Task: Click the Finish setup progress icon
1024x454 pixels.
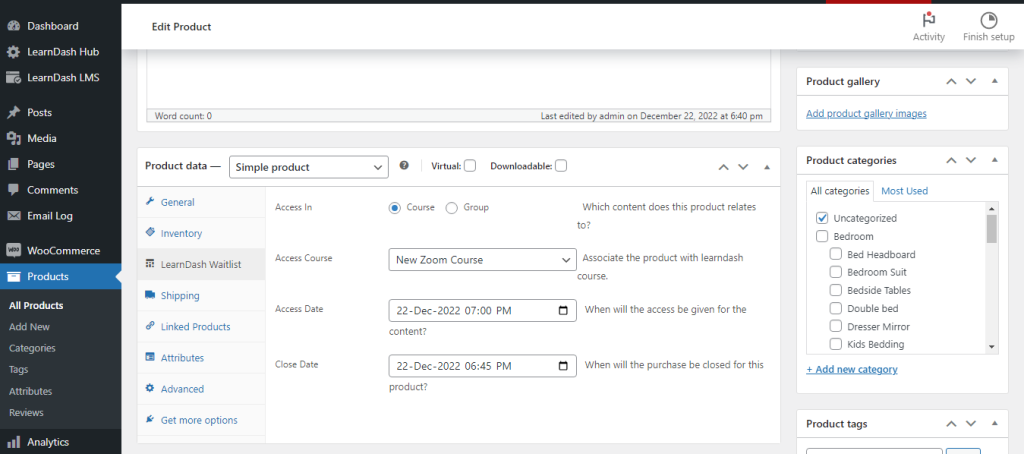Action: coord(988,19)
